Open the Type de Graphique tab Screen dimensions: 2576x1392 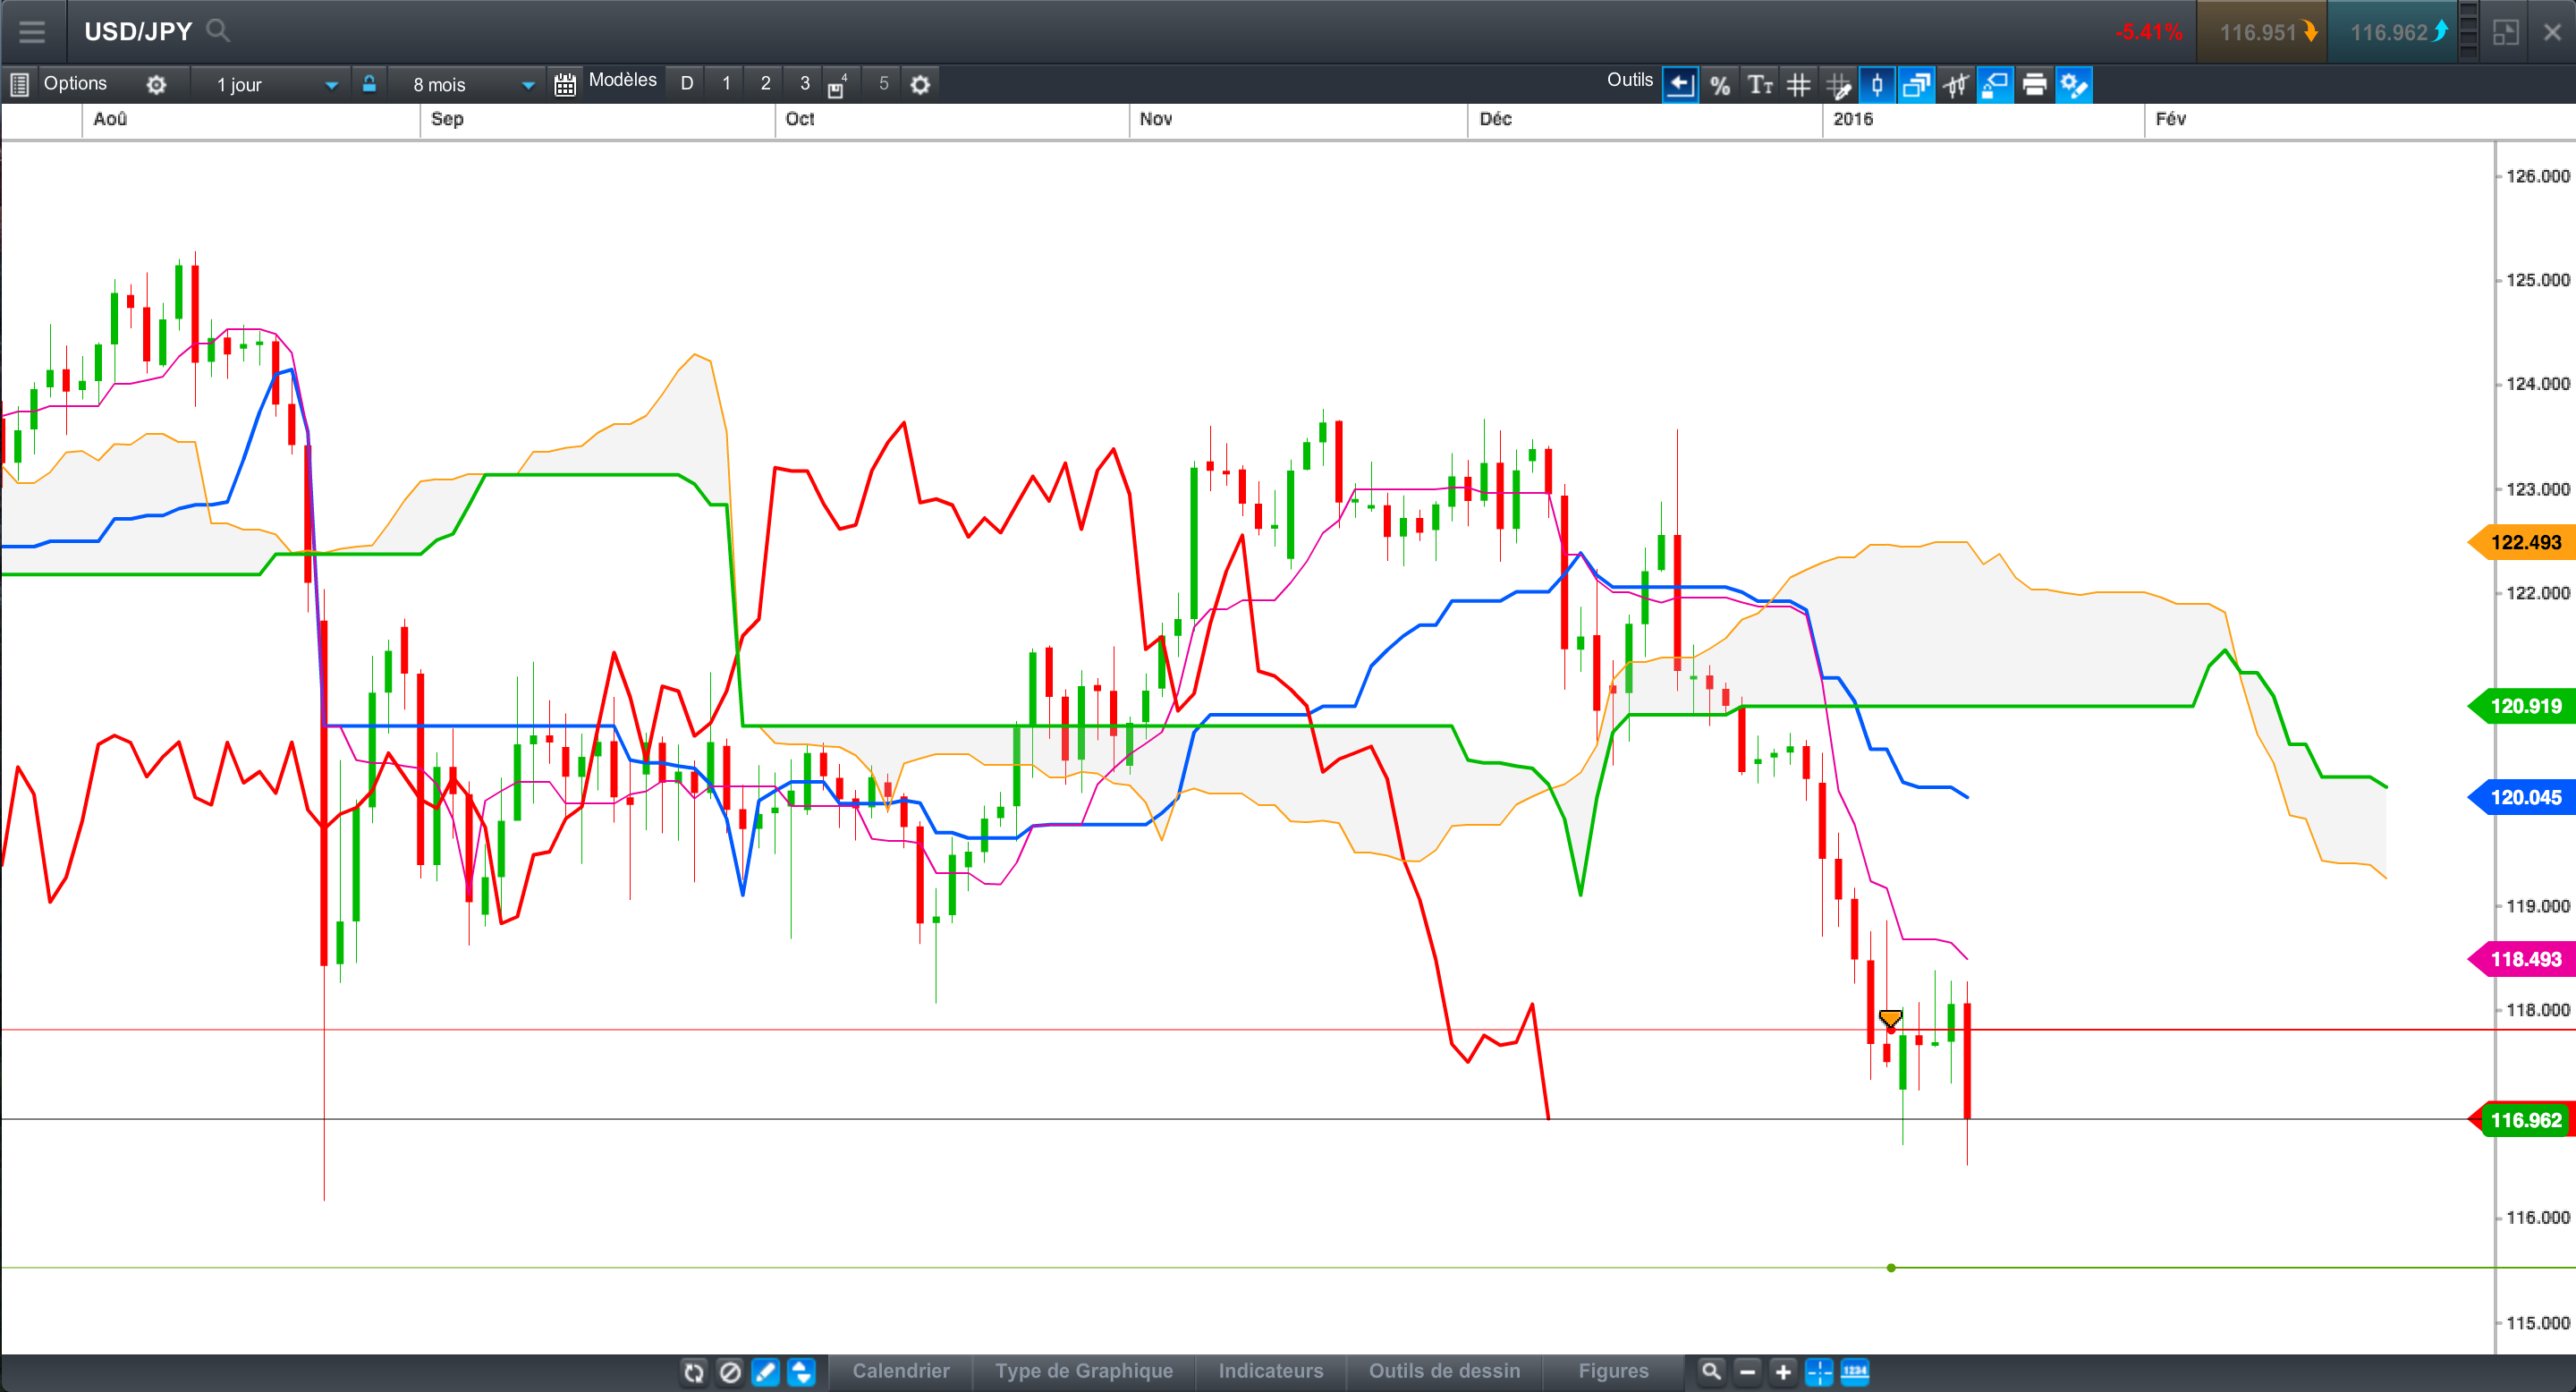click(x=1083, y=1371)
